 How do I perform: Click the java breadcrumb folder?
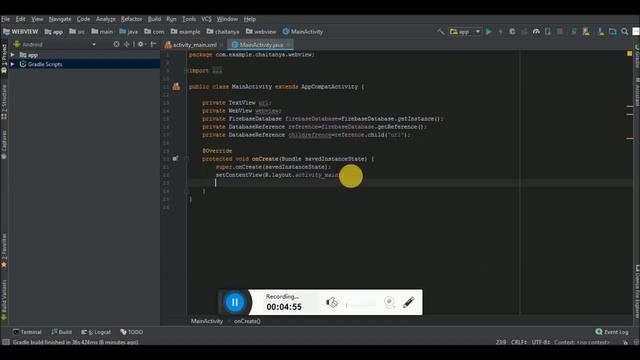(129, 31)
